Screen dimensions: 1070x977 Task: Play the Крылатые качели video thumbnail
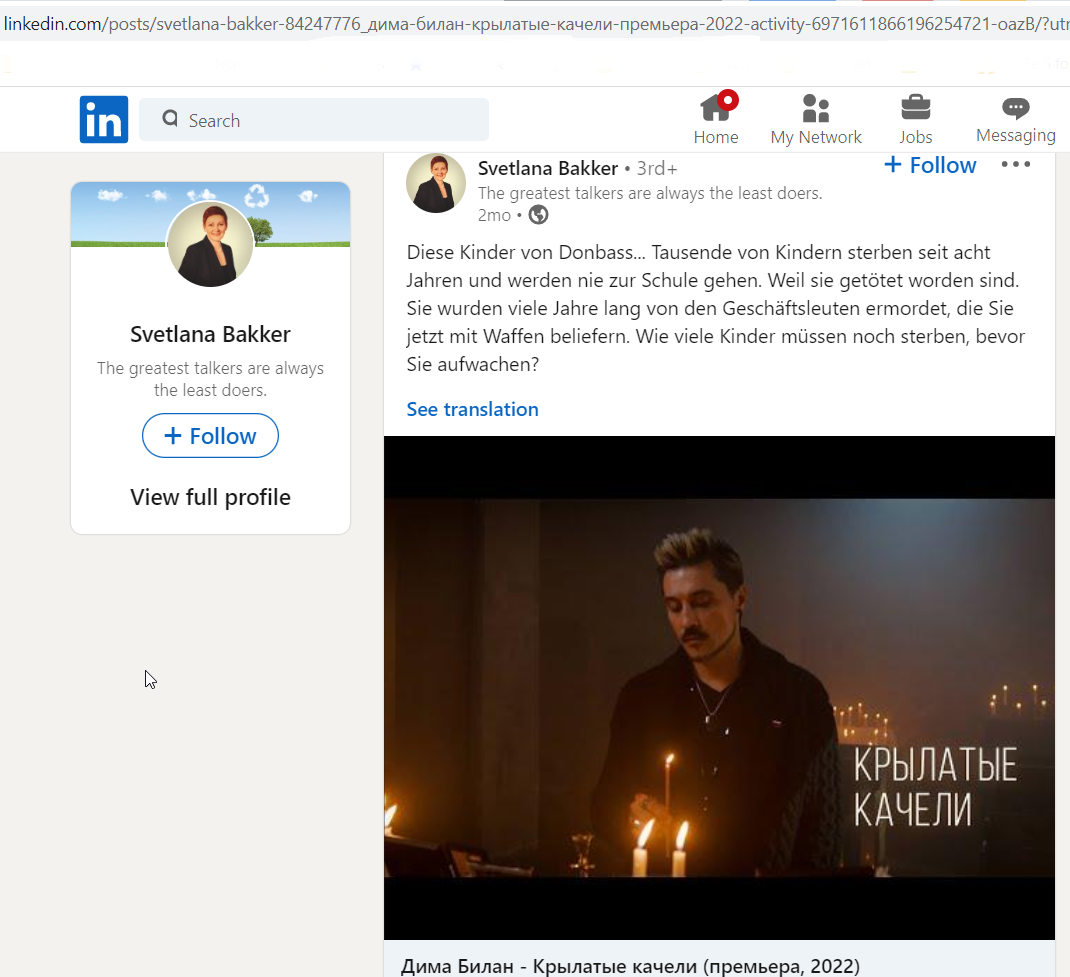(x=719, y=688)
